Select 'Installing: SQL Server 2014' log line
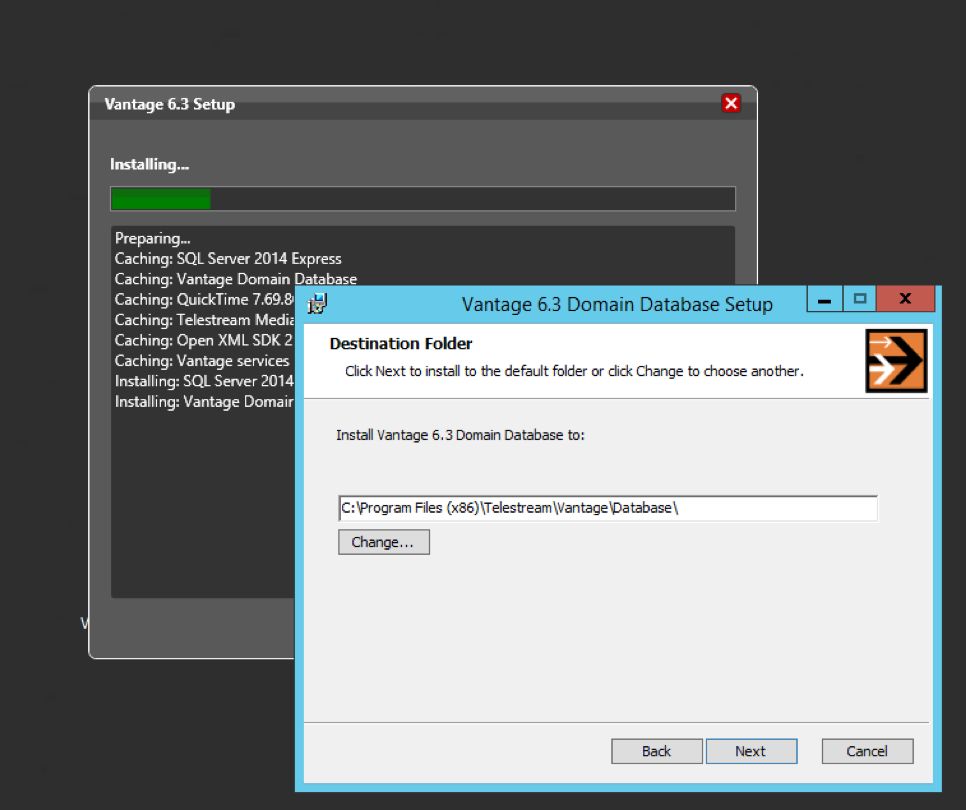Image resolution: width=966 pixels, height=810 pixels. point(204,381)
